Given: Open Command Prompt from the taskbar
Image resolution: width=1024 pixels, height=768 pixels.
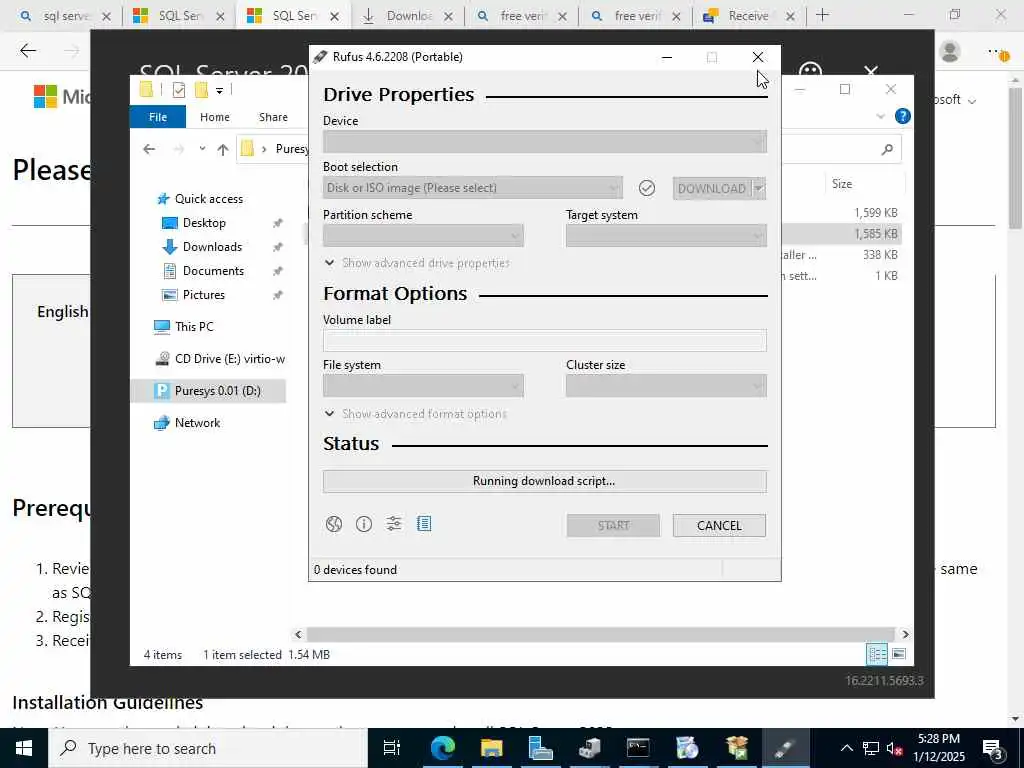Looking at the screenshot, I should (x=638, y=748).
